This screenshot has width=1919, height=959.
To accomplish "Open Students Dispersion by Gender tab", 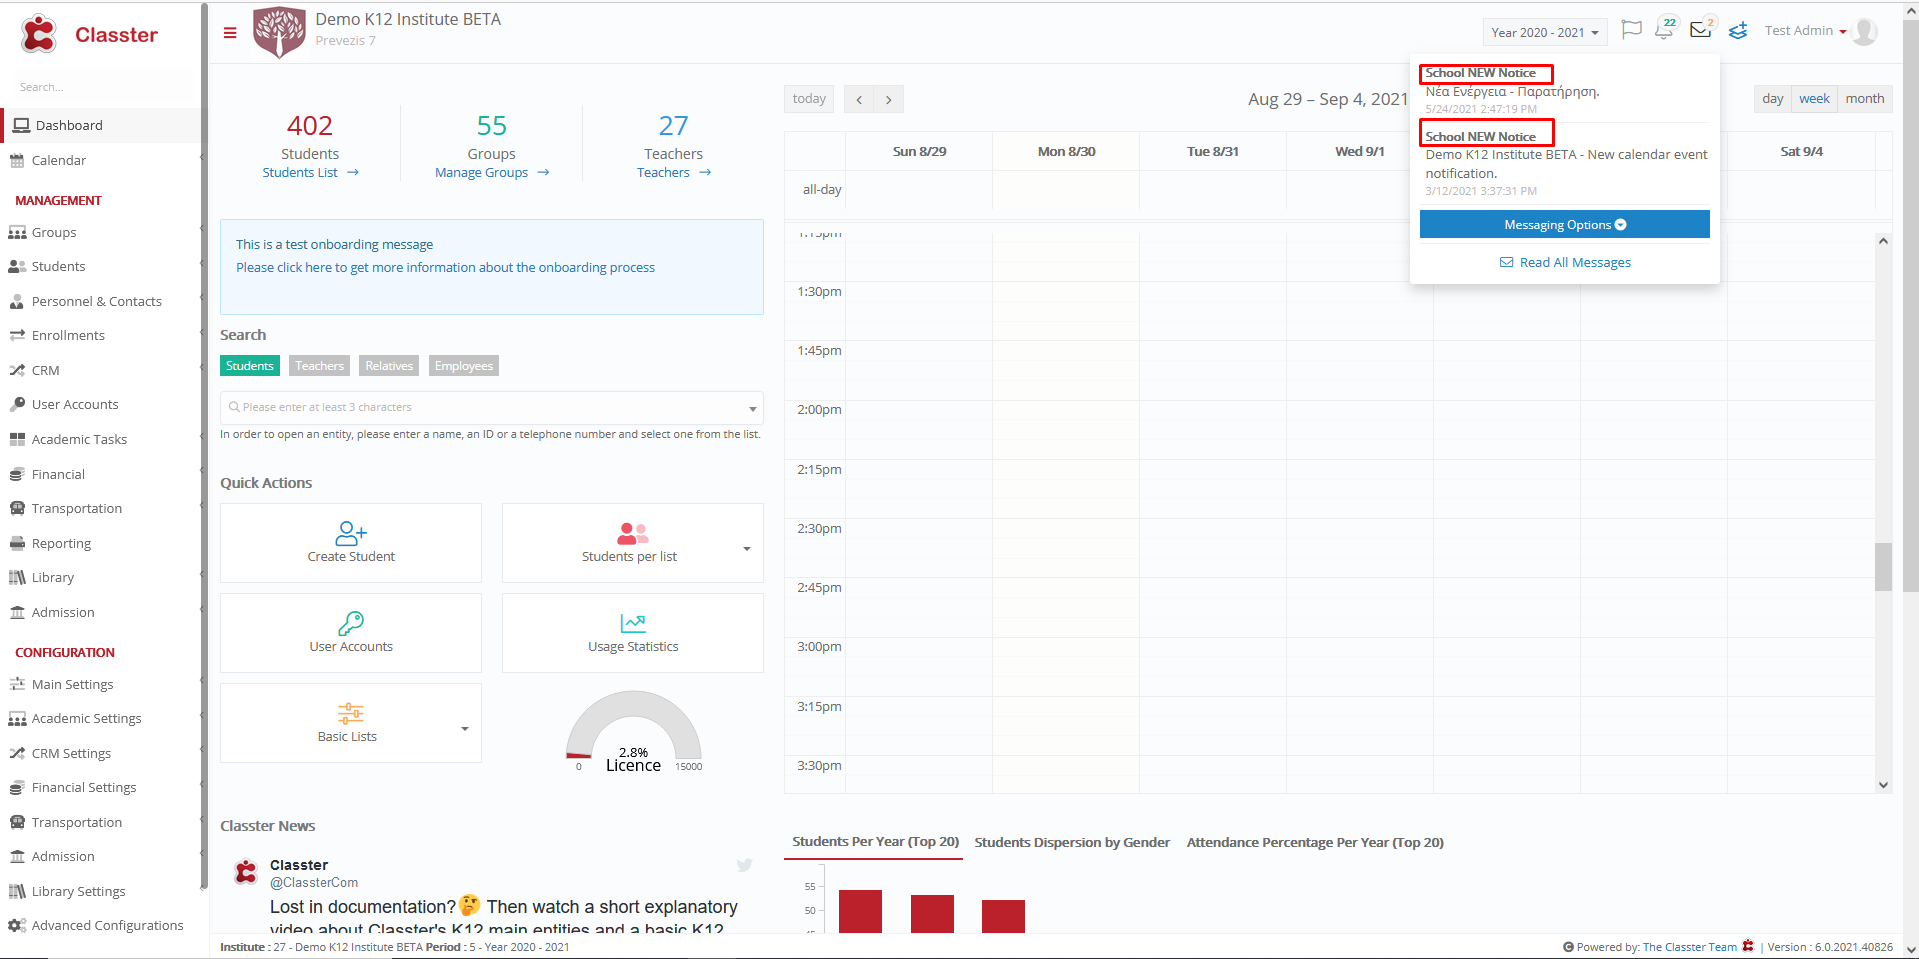I will [1072, 842].
